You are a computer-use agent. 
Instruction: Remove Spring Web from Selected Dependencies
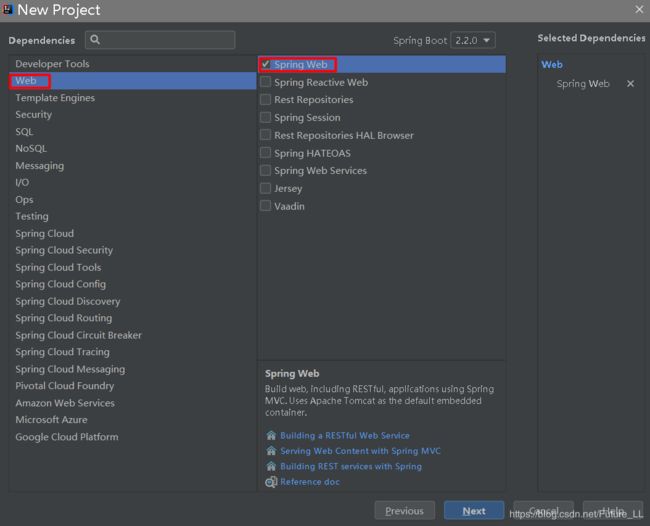click(x=630, y=84)
